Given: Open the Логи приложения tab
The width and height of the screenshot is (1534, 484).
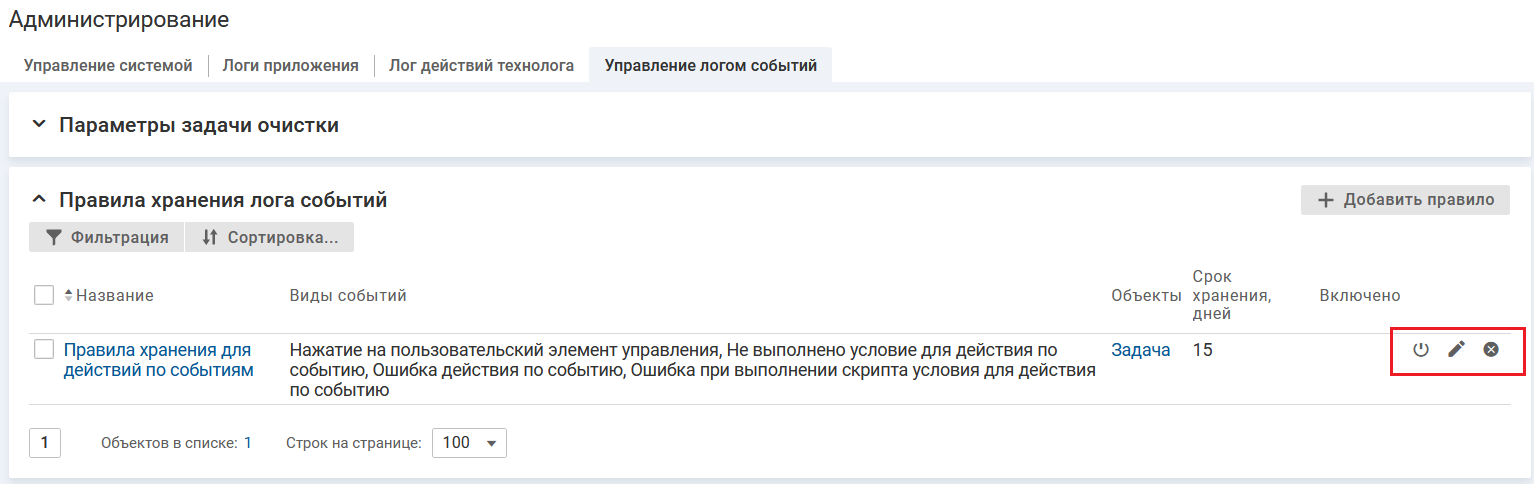Looking at the screenshot, I should [290, 66].
